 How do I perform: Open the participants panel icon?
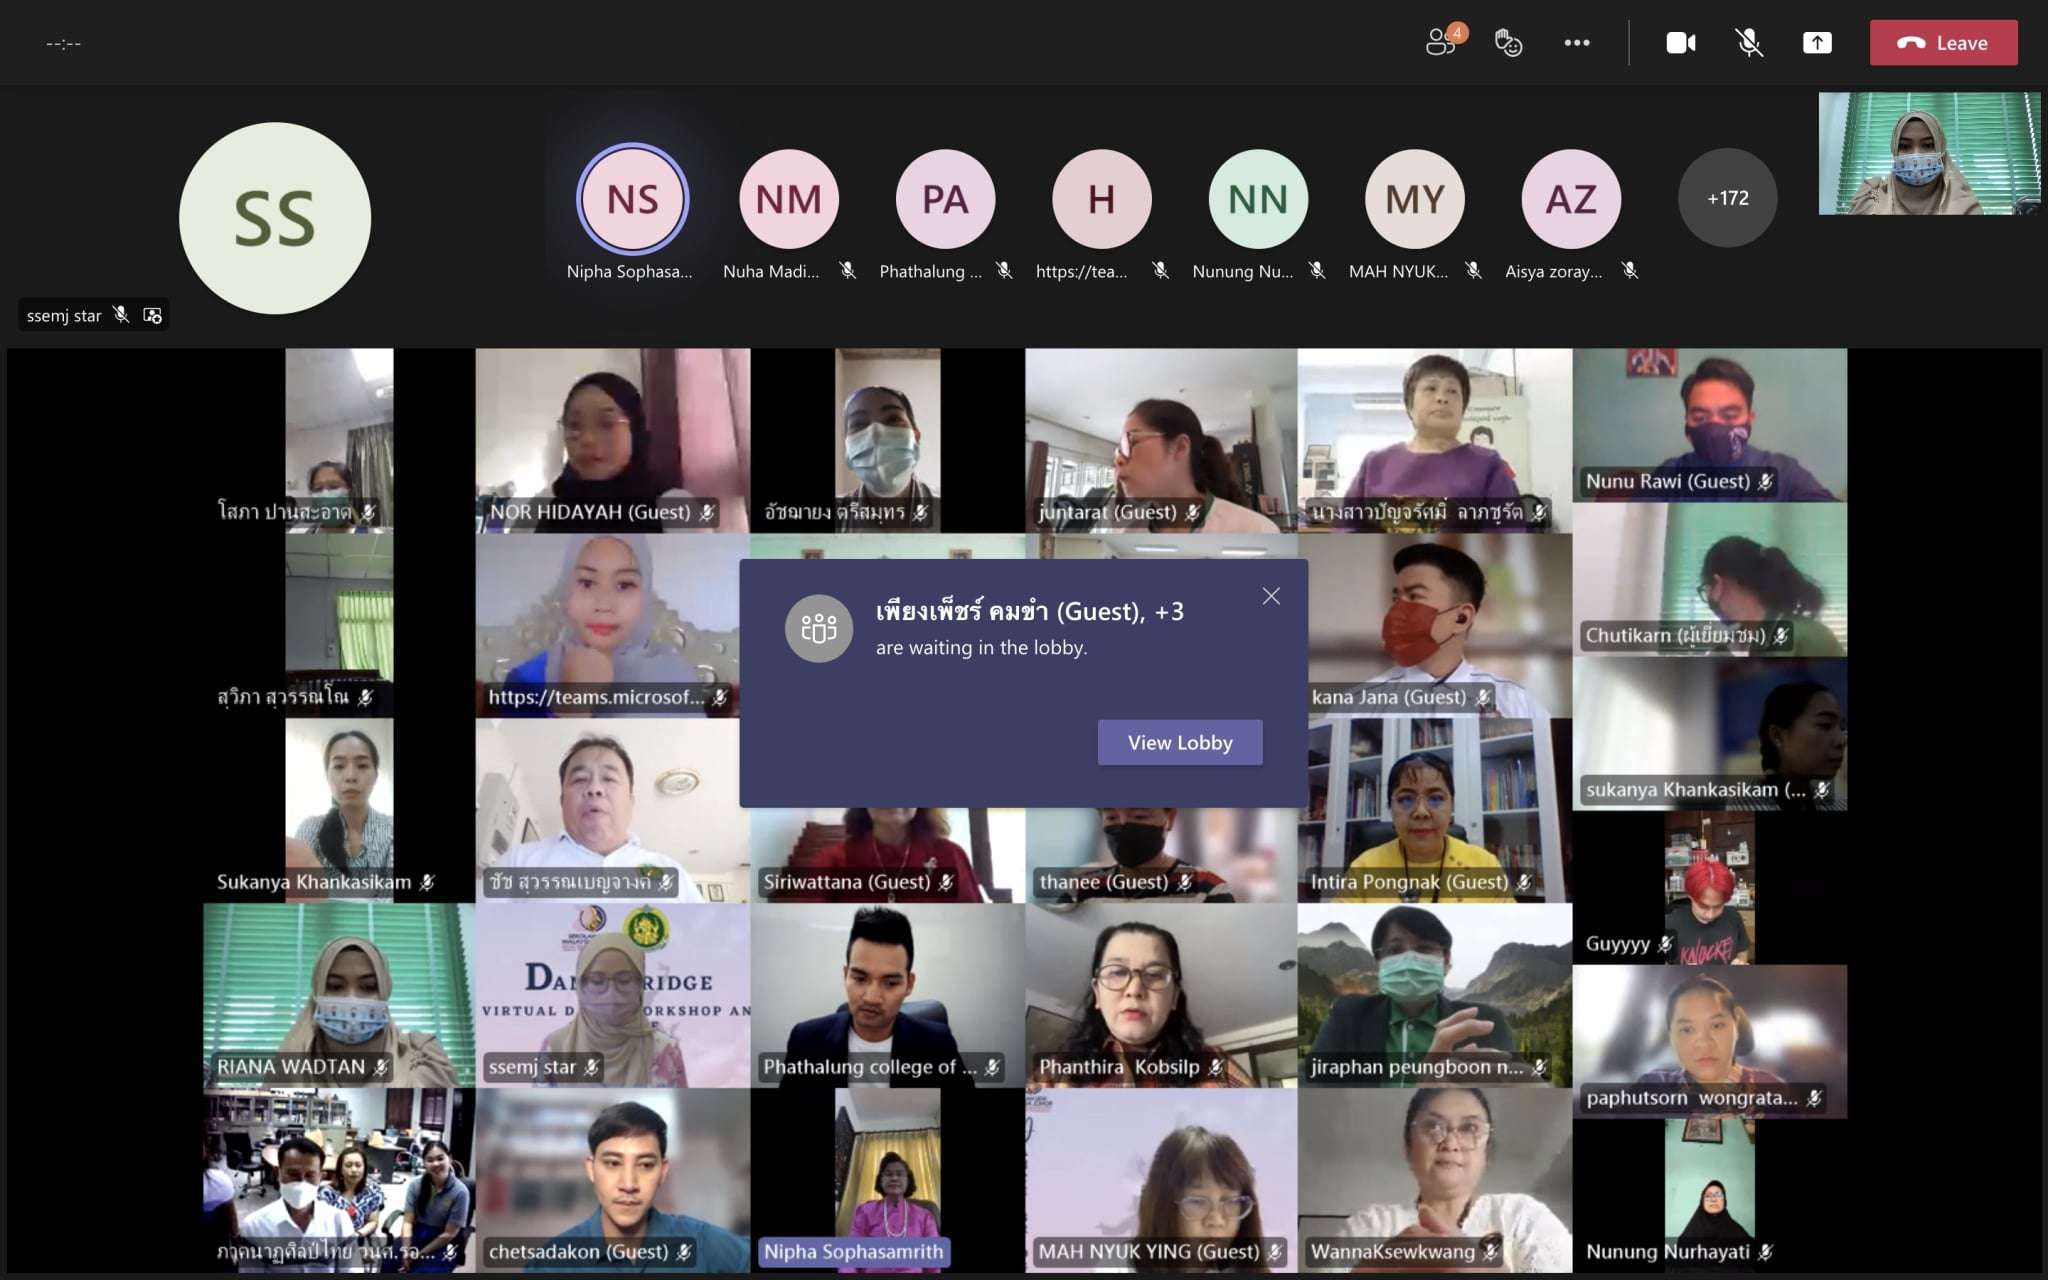pos(1441,42)
